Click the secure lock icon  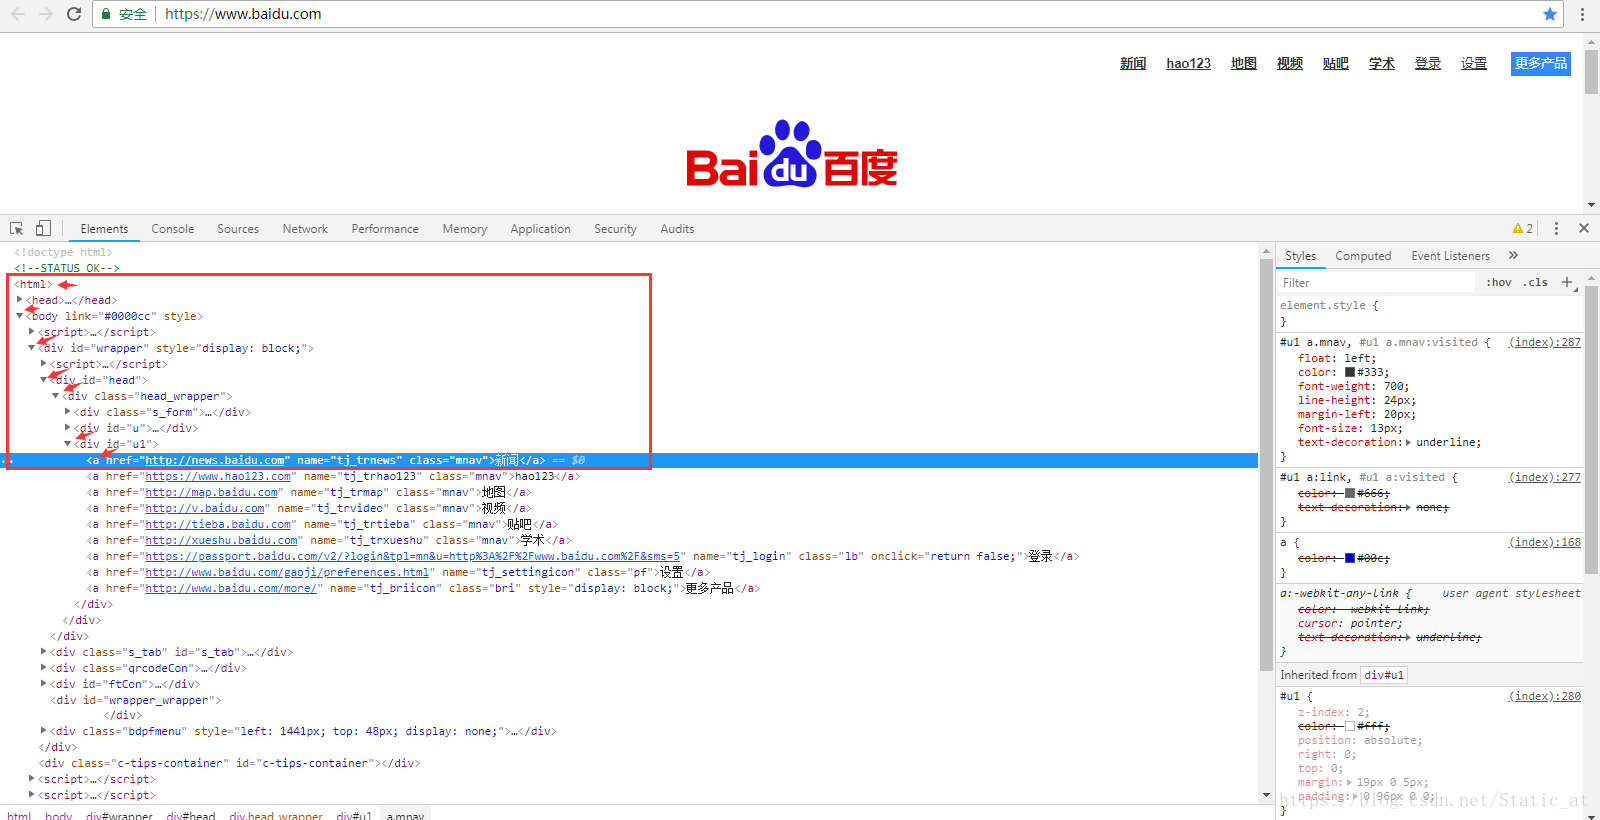coord(106,14)
